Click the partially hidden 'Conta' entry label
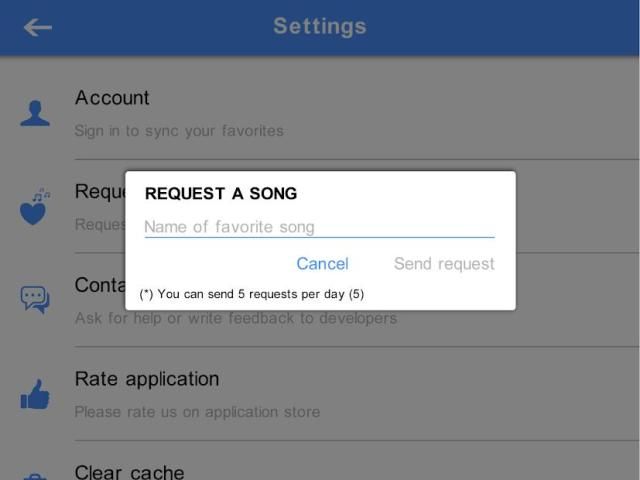The height and width of the screenshot is (480, 640). coord(99,286)
